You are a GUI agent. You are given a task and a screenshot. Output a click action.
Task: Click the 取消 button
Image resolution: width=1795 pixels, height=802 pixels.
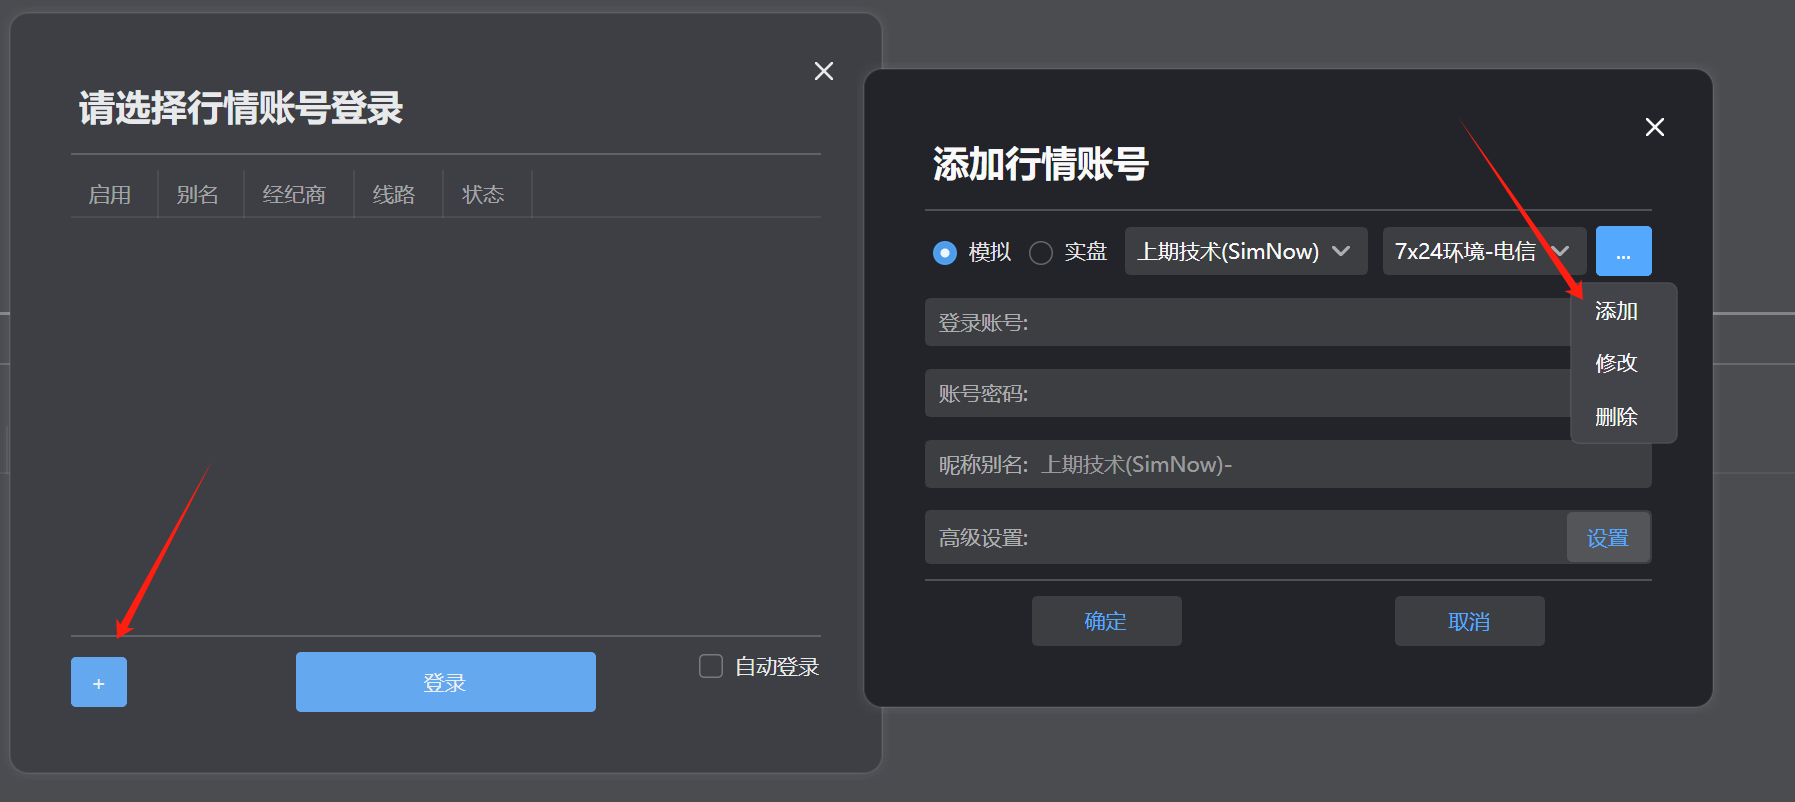click(x=1469, y=621)
